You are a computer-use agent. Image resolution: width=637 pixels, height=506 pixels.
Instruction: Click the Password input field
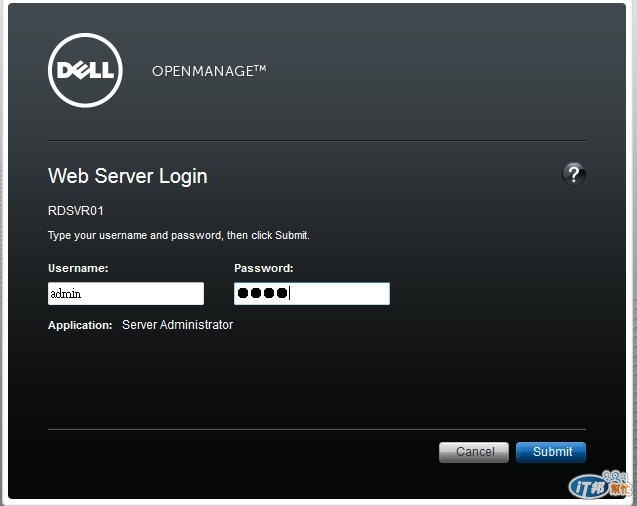(312, 293)
